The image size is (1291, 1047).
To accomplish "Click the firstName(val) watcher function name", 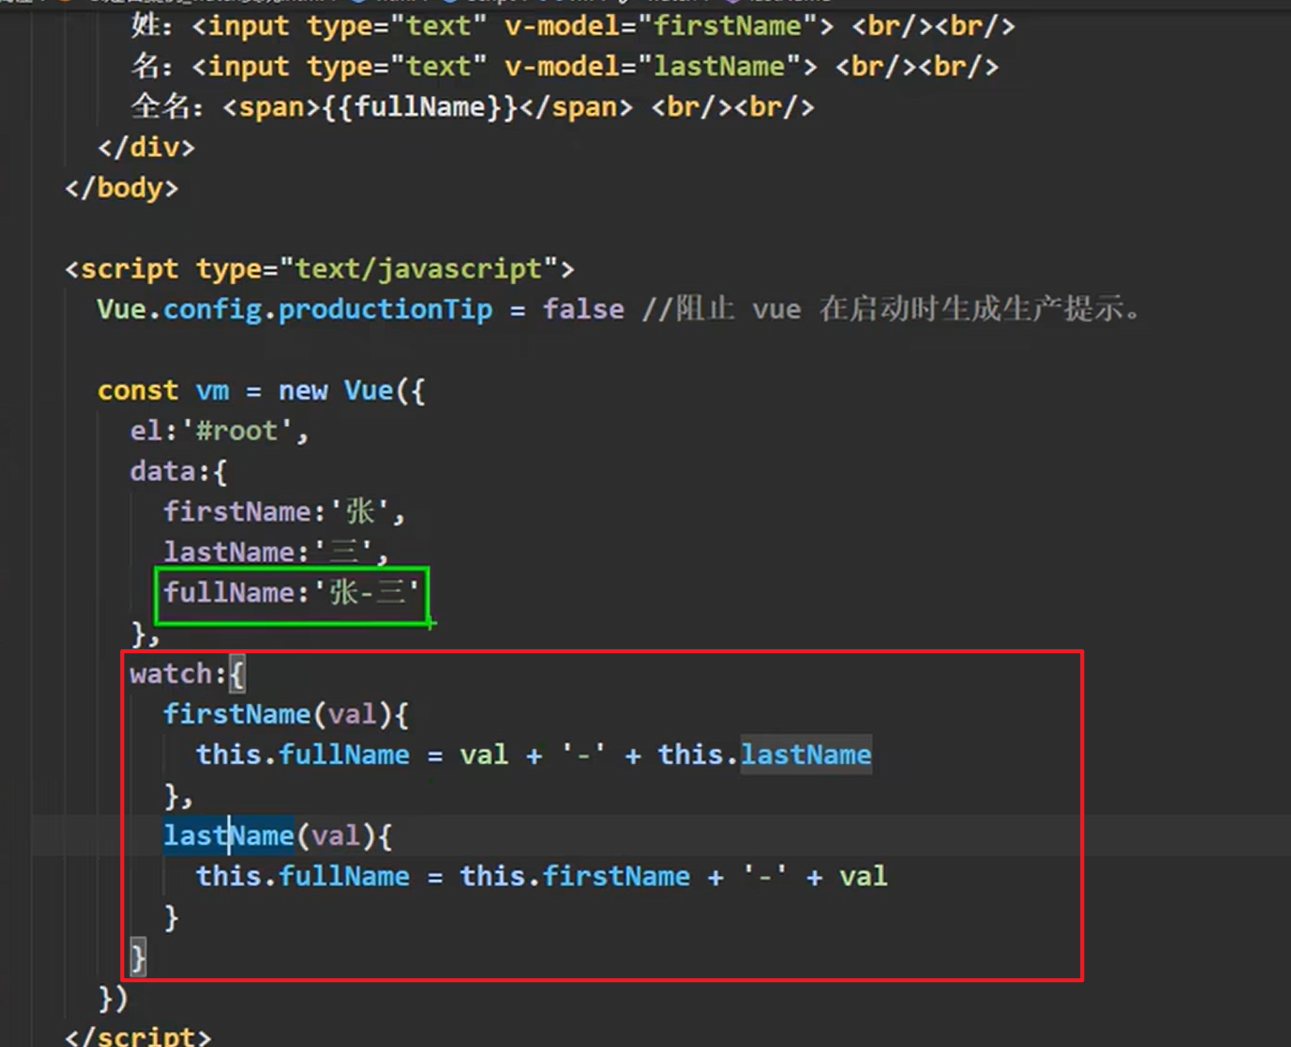I will click(237, 714).
